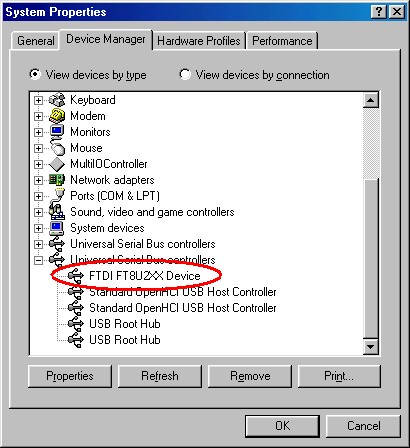The width and height of the screenshot is (410, 448).
Task: Click the USB icon of first USB Root Hub
Action: click(76, 324)
